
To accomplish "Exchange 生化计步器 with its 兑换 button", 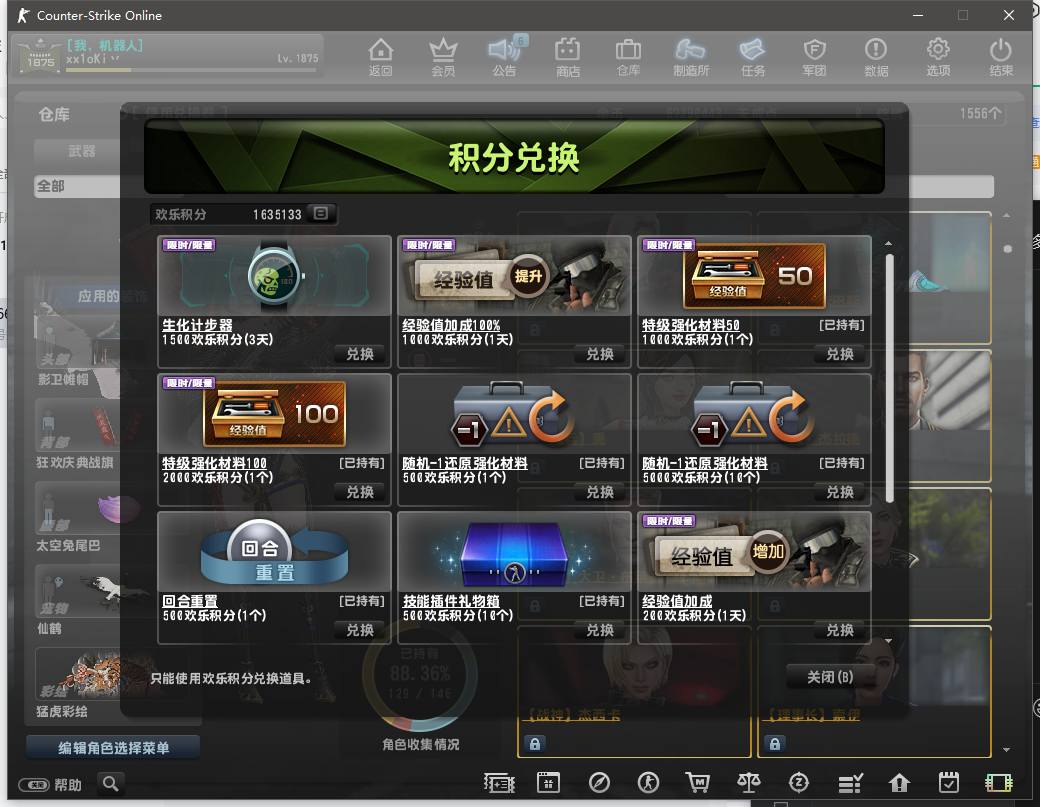I will coord(359,354).
